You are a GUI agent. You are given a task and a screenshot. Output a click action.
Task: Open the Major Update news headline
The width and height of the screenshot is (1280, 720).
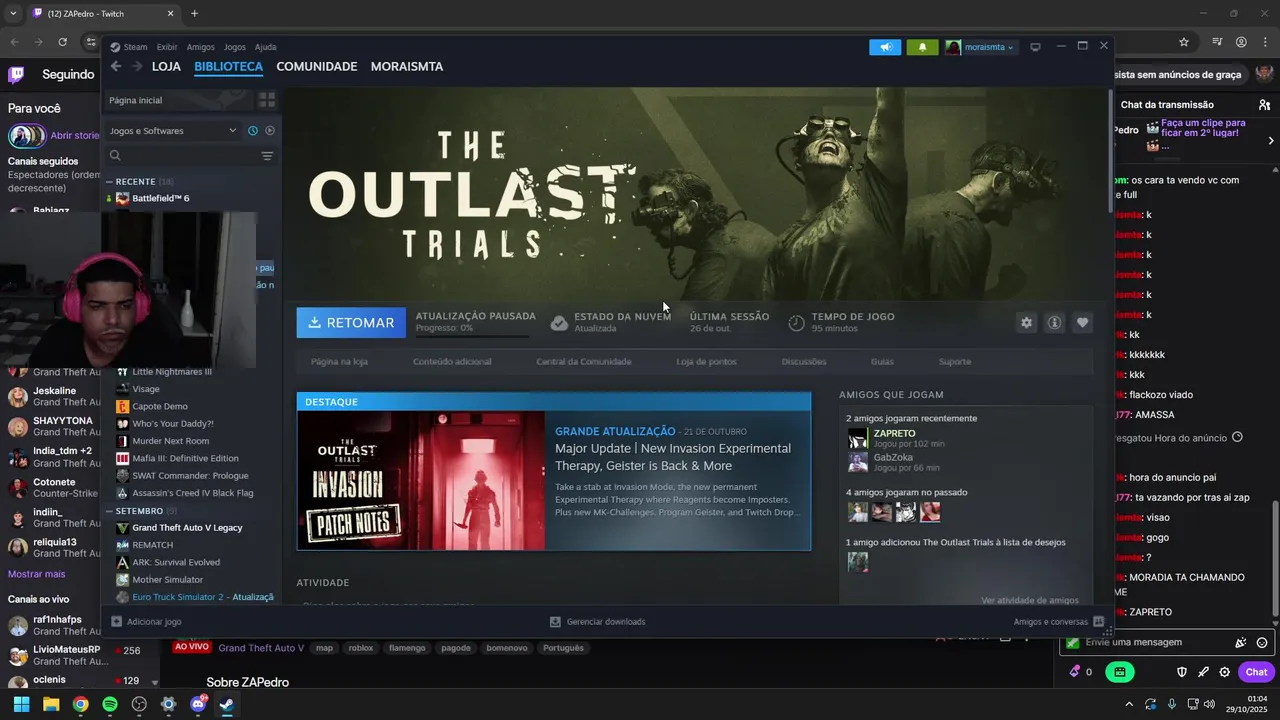pyautogui.click(x=673, y=457)
